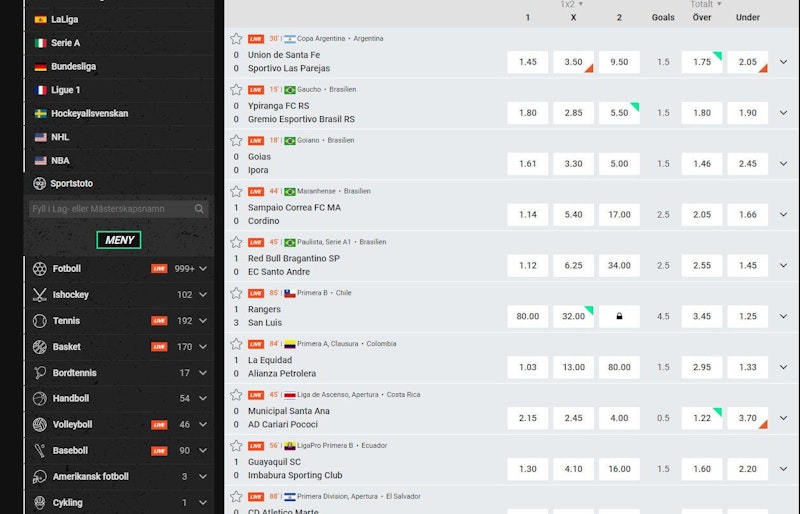Select the 34.00 odds for EC Santo Andre
This screenshot has height=514, width=800.
coord(619,265)
